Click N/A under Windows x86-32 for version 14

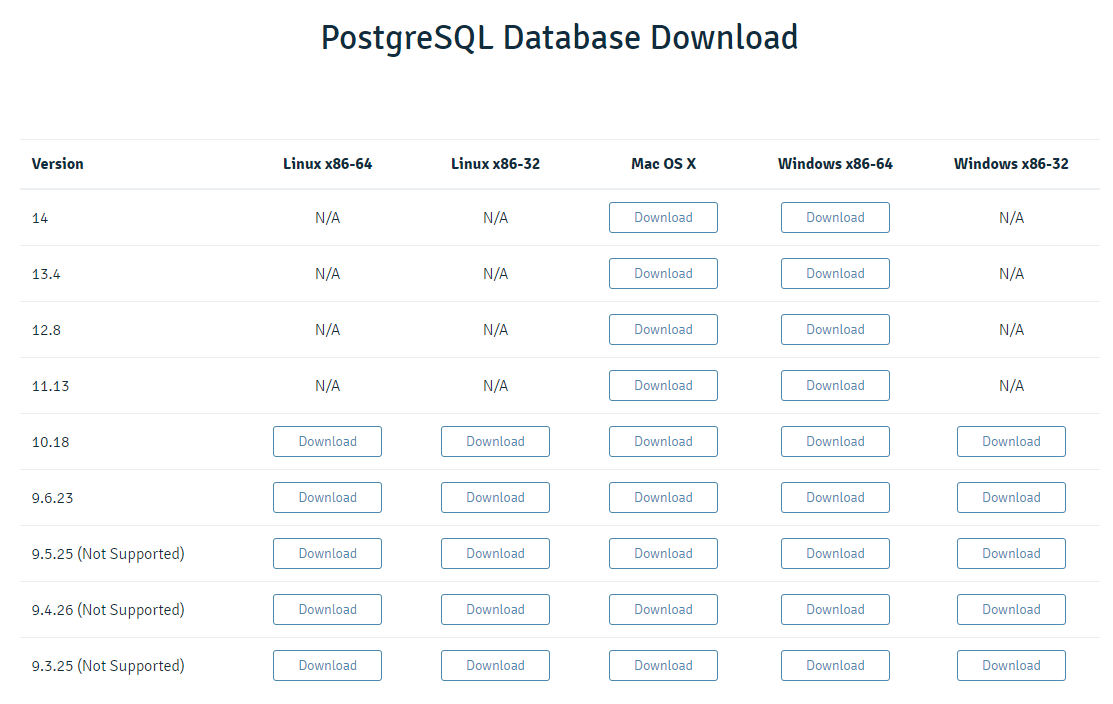click(1011, 218)
